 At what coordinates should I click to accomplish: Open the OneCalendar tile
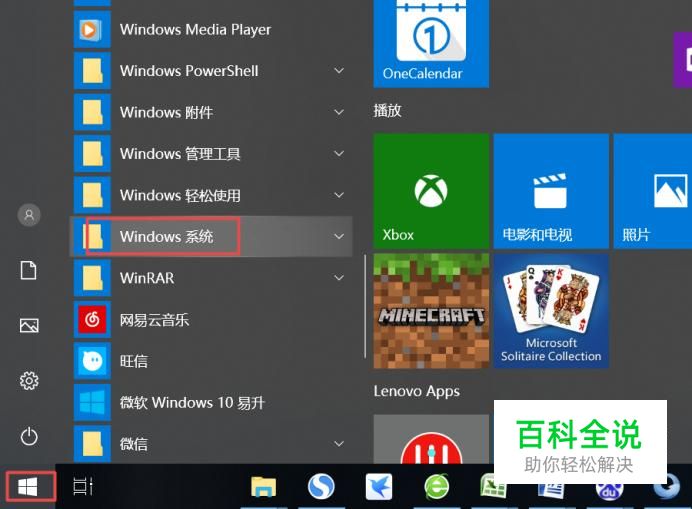pyautogui.click(x=431, y=44)
